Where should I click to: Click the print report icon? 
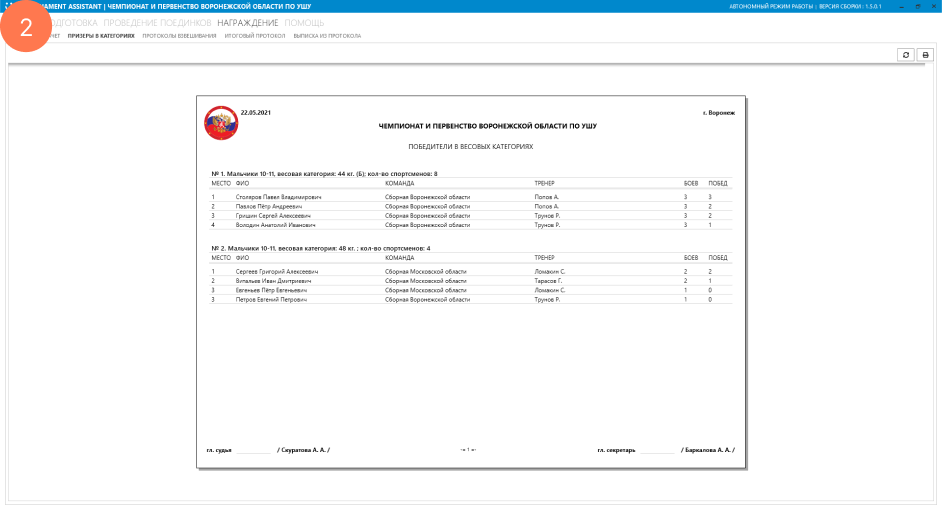tap(925, 55)
